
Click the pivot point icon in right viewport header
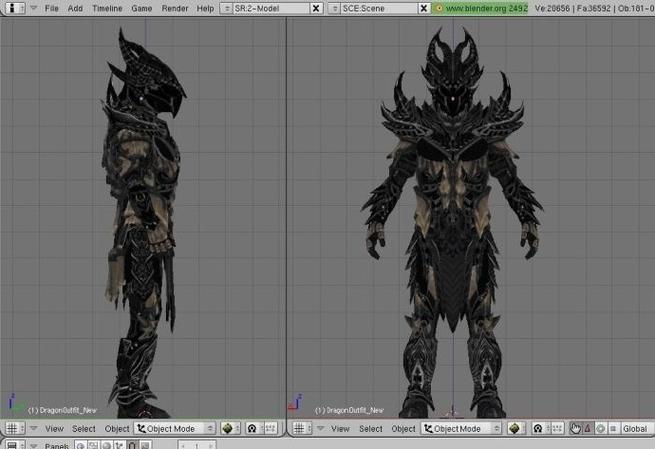click(x=538, y=429)
